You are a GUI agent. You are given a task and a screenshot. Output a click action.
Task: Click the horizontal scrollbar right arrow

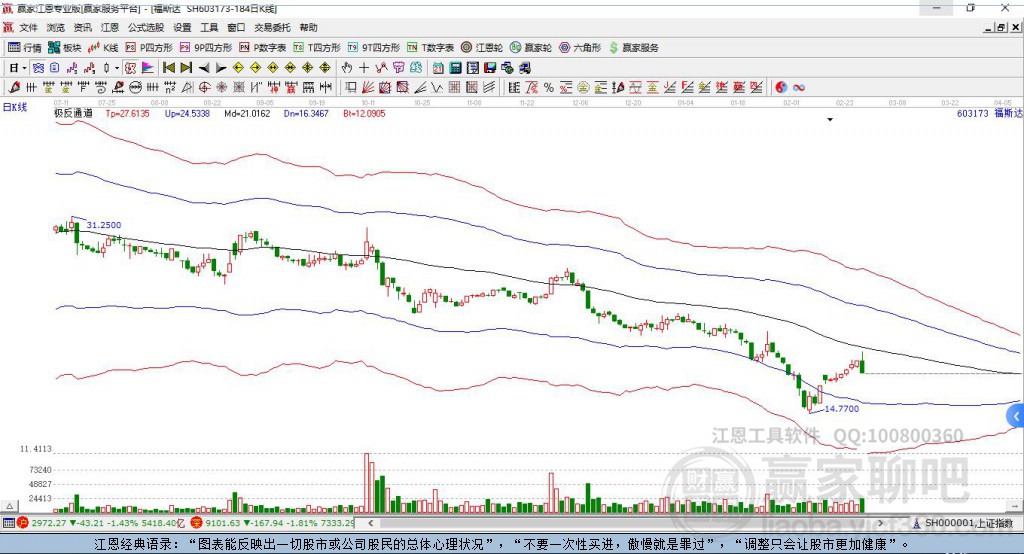click(880, 523)
